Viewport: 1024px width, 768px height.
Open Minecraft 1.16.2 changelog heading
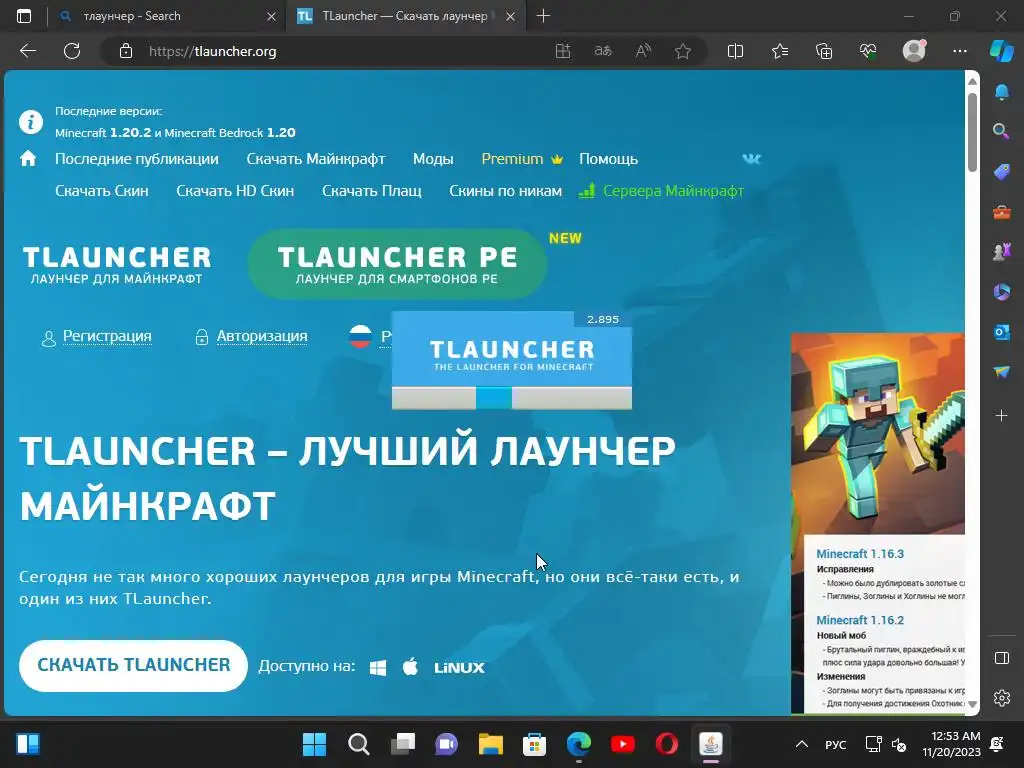(860, 620)
